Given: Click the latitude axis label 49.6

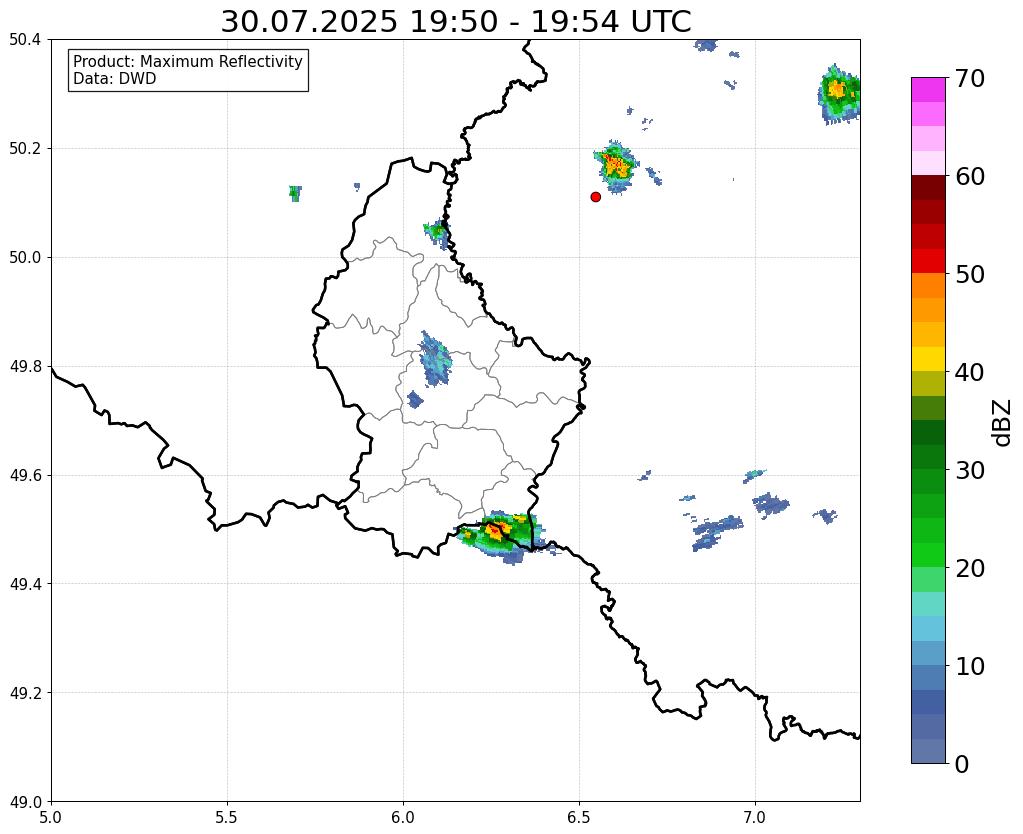Looking at the screenshot, I should pyautogui.click(x=25, y=475).
